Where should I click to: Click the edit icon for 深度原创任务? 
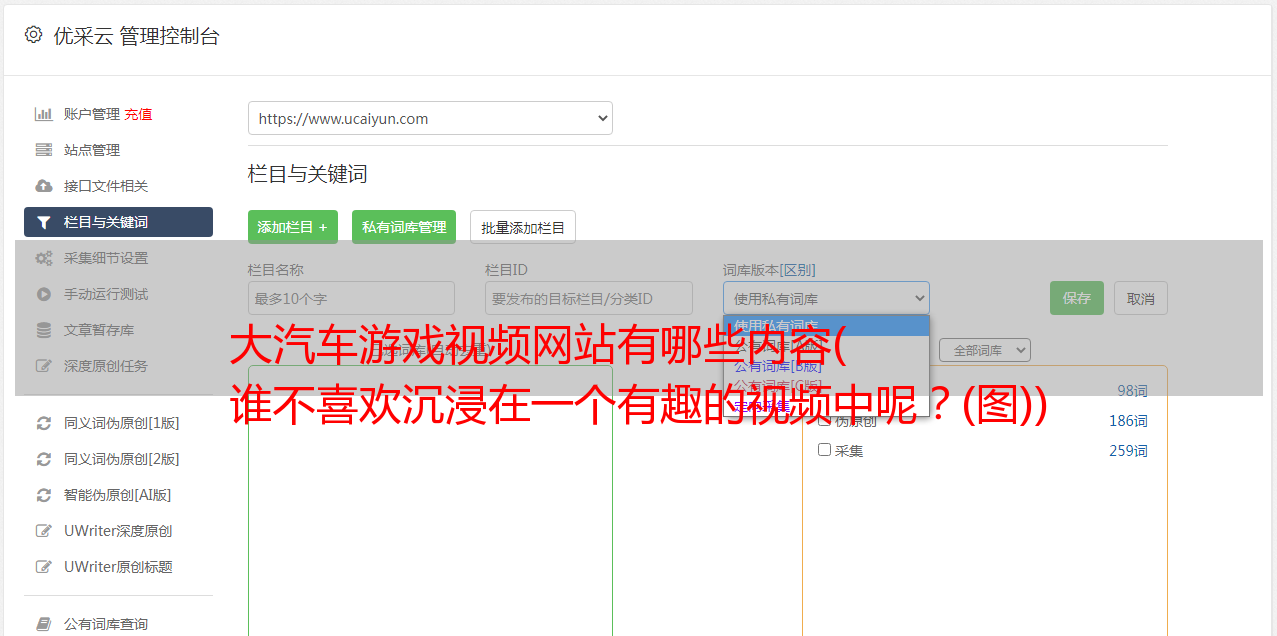[44, 366]
